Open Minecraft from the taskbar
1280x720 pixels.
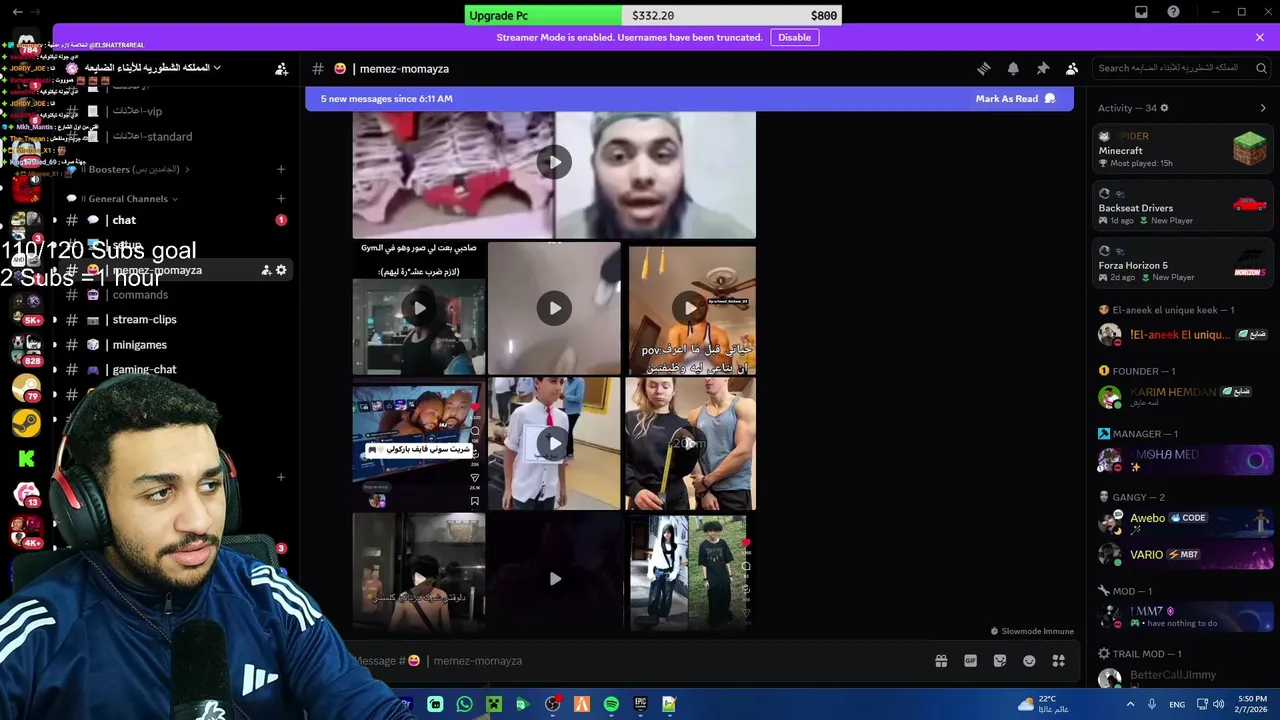tap(493, 704)
